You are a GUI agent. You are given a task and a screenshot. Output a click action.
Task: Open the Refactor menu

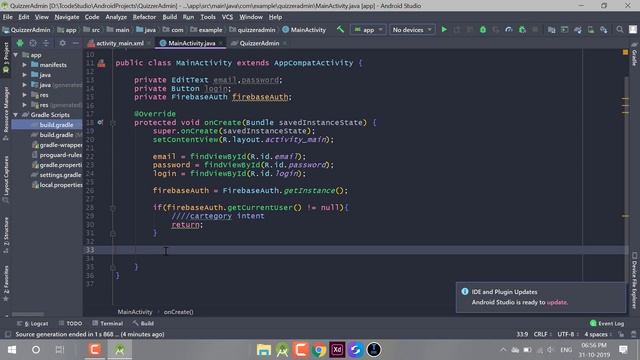tap(144, 17)
